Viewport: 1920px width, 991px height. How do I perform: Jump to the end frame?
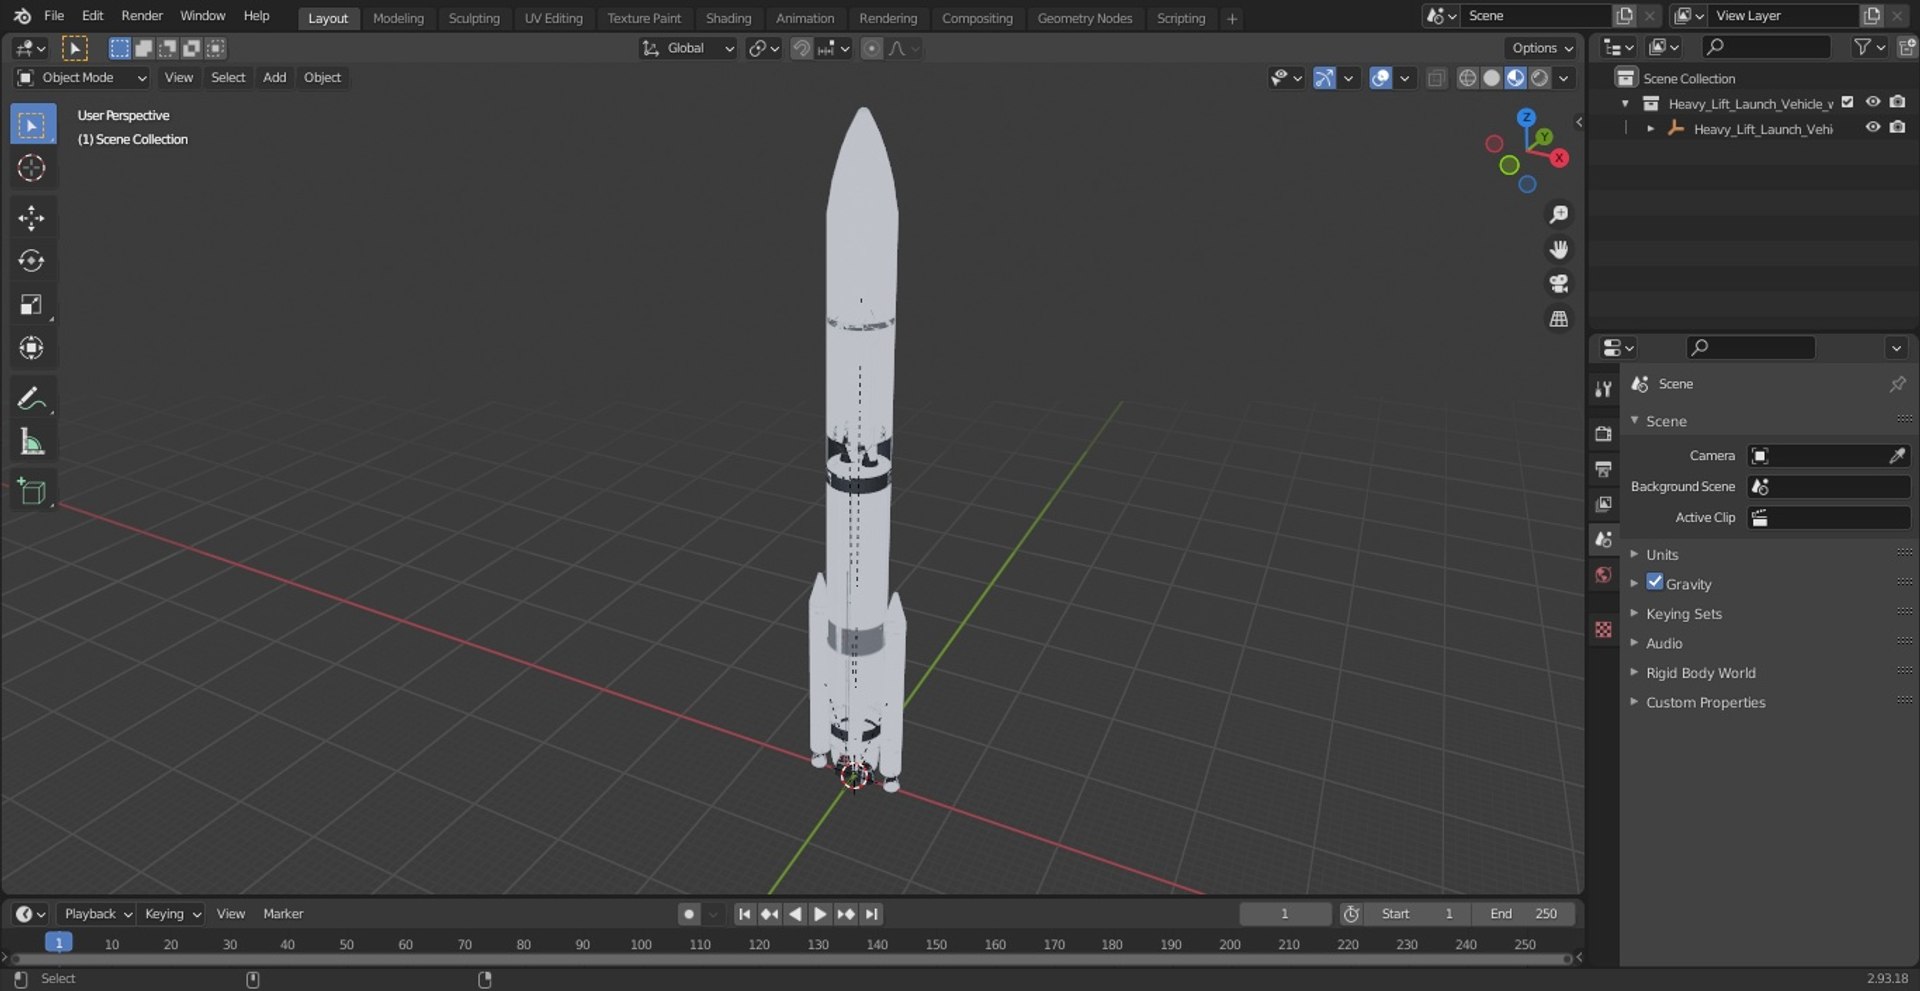[x=872, y=914]
